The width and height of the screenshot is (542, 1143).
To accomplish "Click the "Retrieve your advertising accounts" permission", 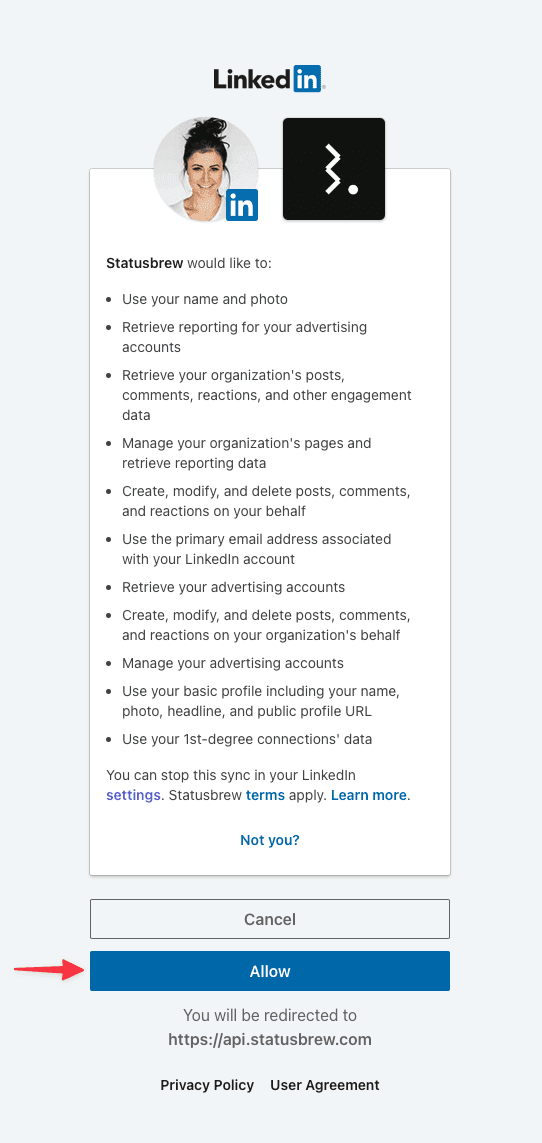I will click(233, 587).
